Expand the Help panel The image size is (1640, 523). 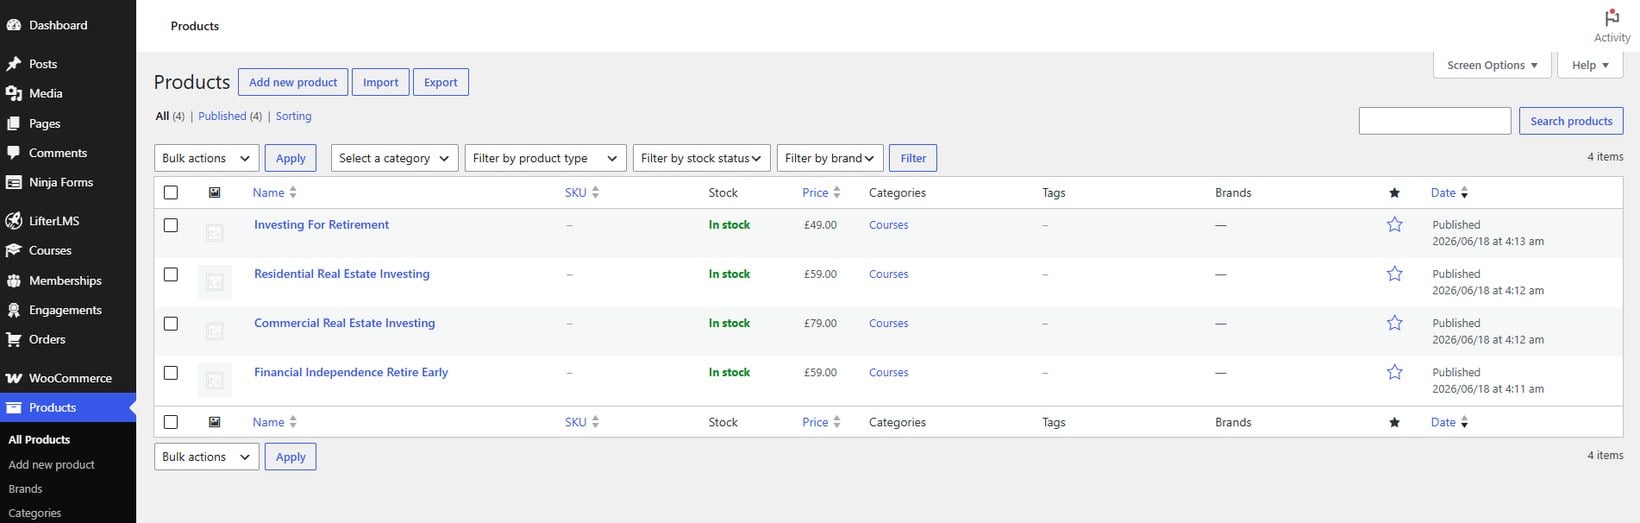tap(1590, 65)
